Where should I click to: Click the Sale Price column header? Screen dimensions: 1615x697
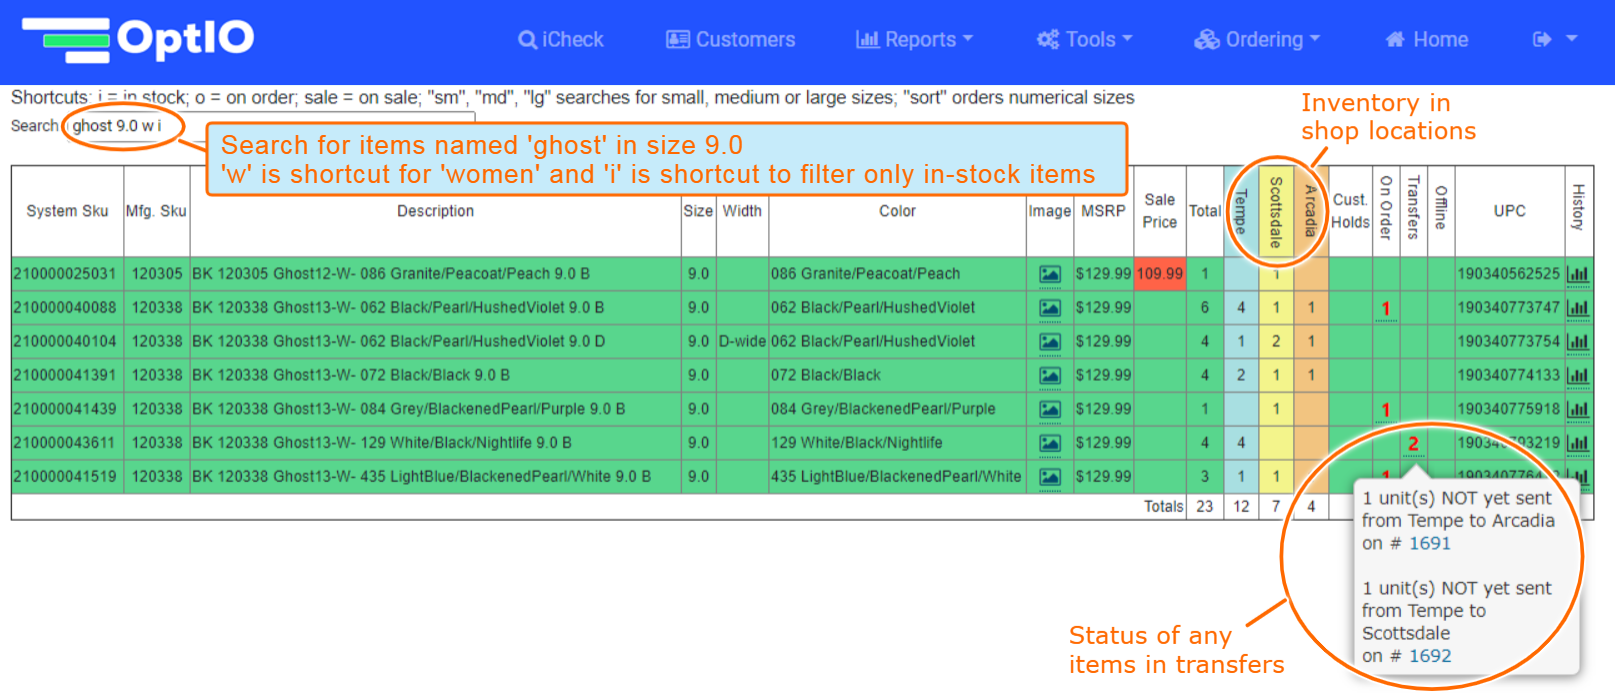tap(1160, 211)
